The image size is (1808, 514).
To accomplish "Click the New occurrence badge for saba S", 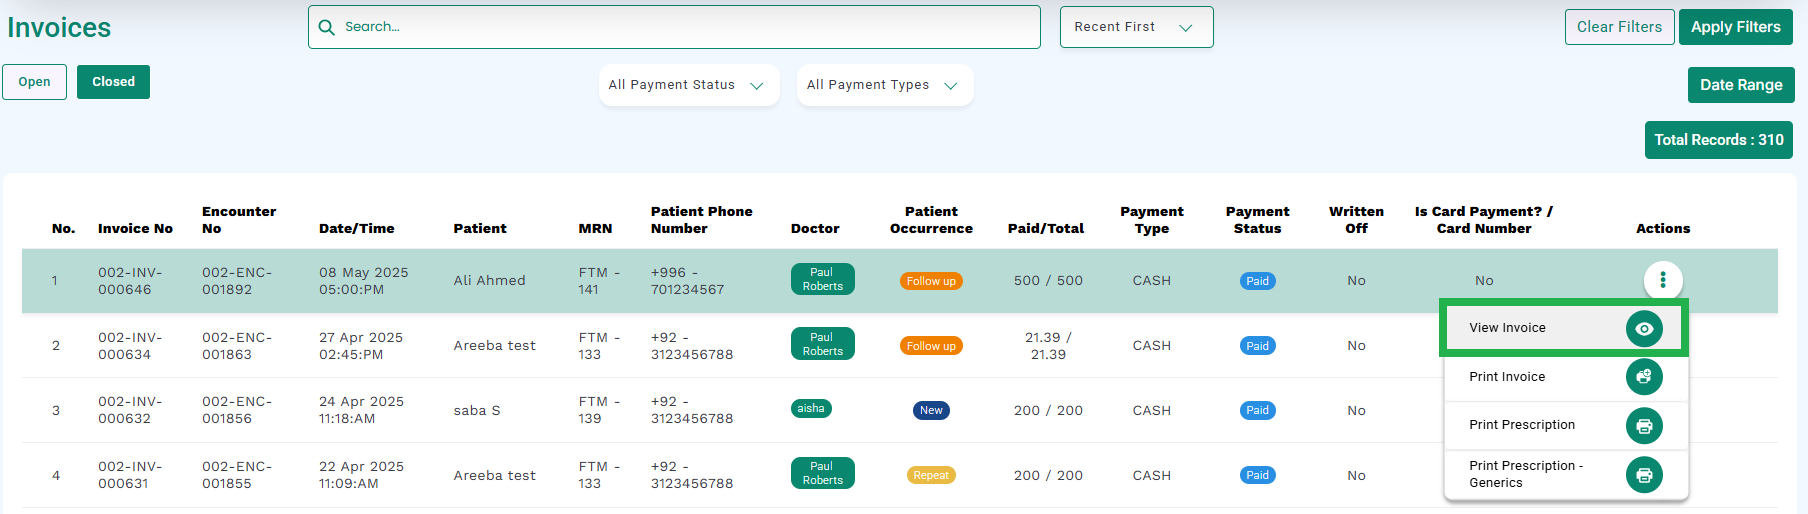I will point(931,410).
